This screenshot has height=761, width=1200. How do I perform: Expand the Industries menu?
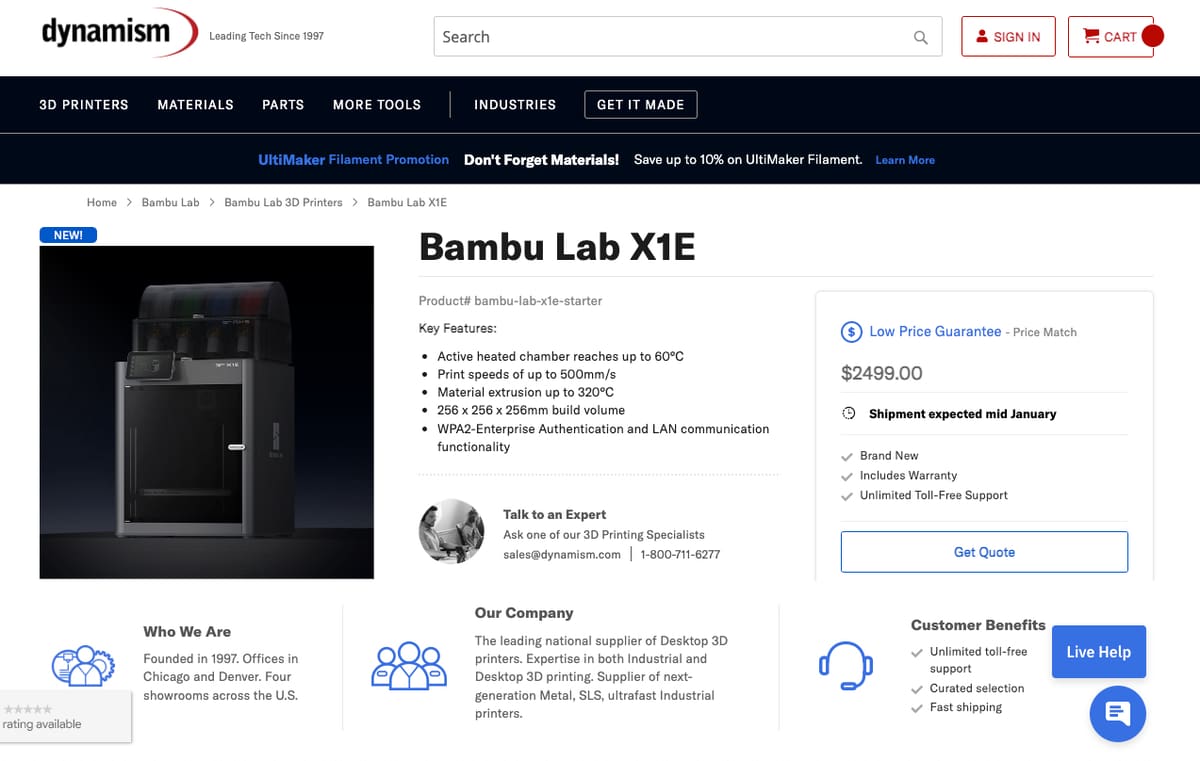coord(515,104)
